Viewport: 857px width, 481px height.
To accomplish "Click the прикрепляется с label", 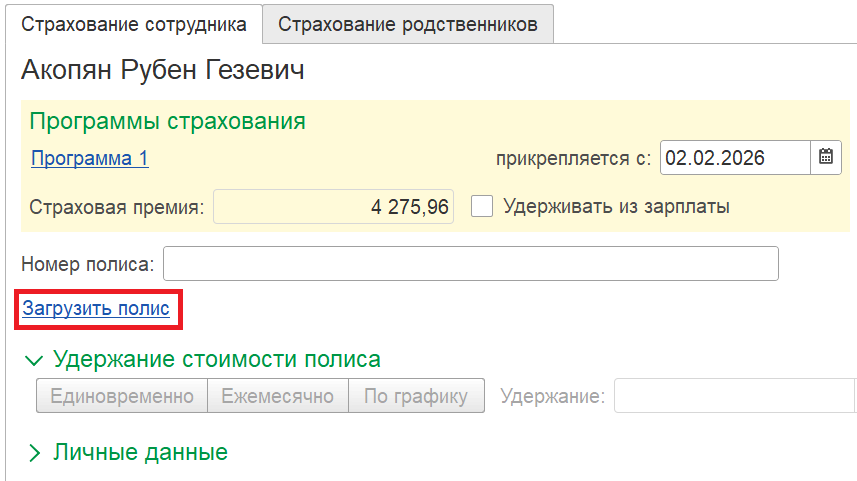I will [574, 158].
